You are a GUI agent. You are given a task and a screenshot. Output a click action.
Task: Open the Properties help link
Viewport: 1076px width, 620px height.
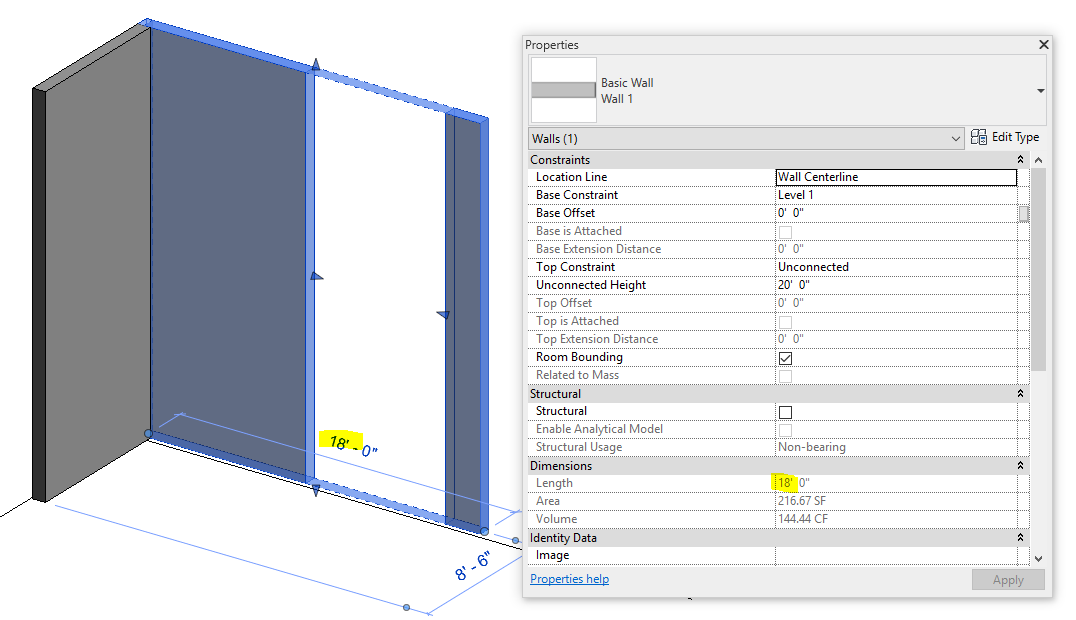pos(570,579)
